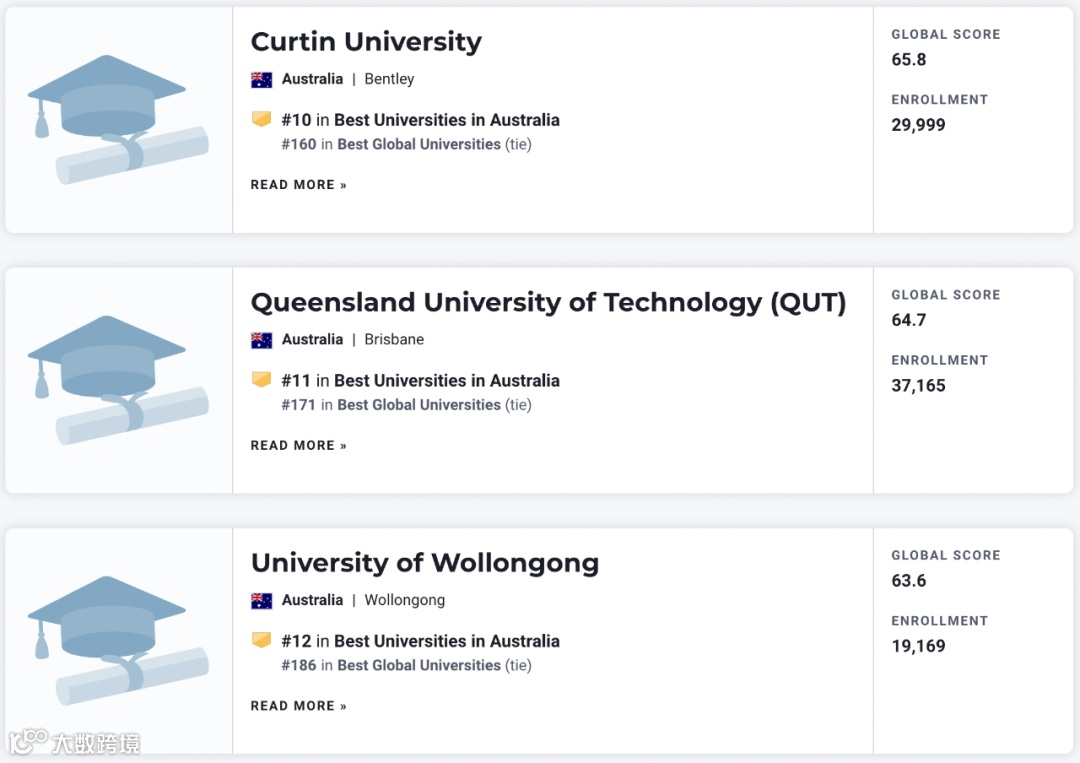Click the Australian flag beside Brisbane
This screenshot has height=763, width=1080.
click(262, 340)
